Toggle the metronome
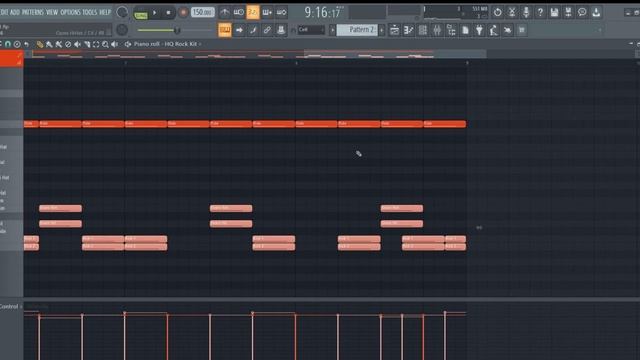640x360 pixels. coord(224,13)
